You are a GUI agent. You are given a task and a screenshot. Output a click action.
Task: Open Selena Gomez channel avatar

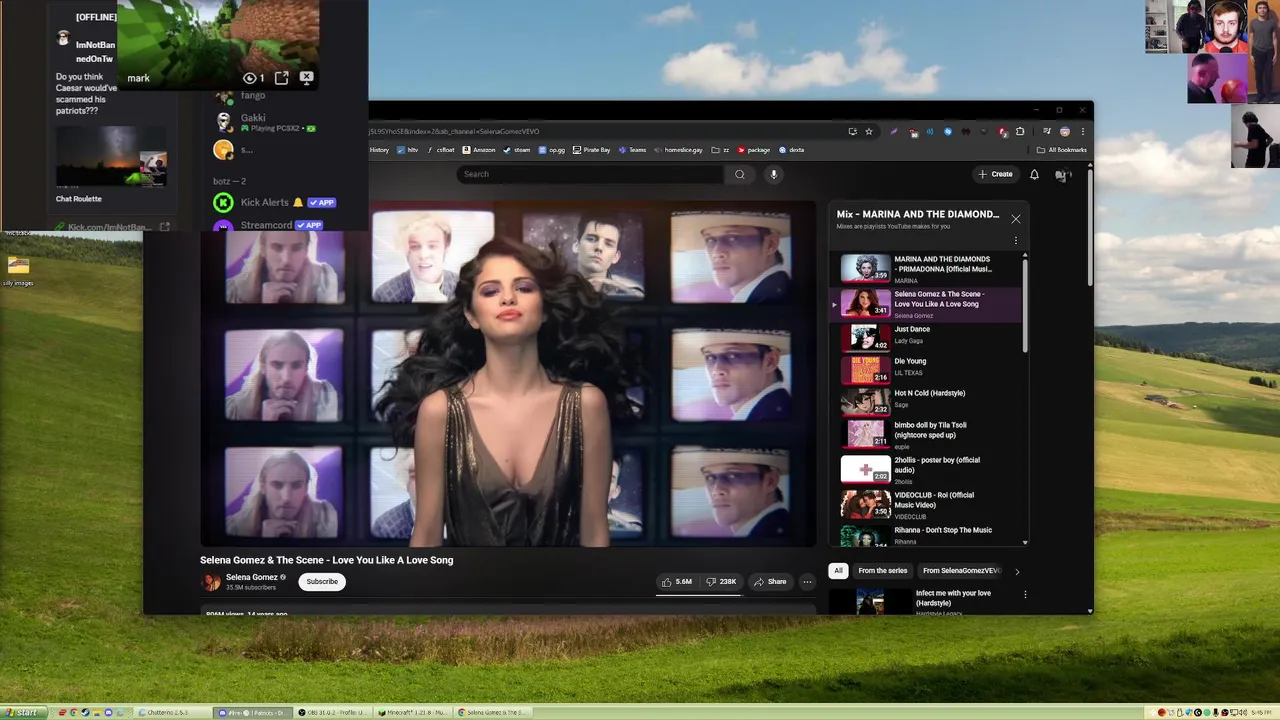[x=211, y=581]
